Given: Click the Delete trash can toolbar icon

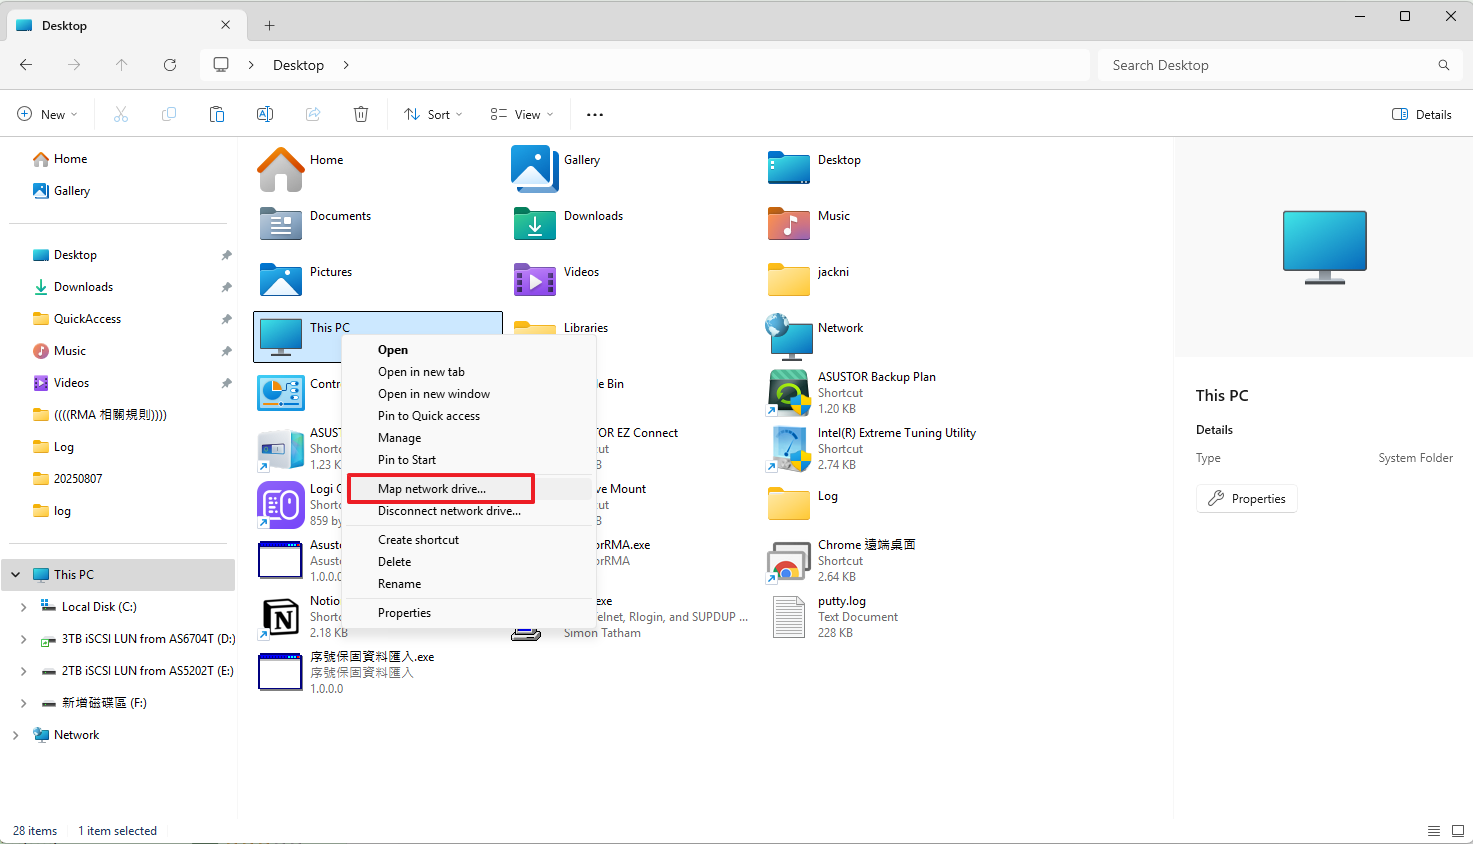Looking at the screenshot, I should [x=361, y=115].
